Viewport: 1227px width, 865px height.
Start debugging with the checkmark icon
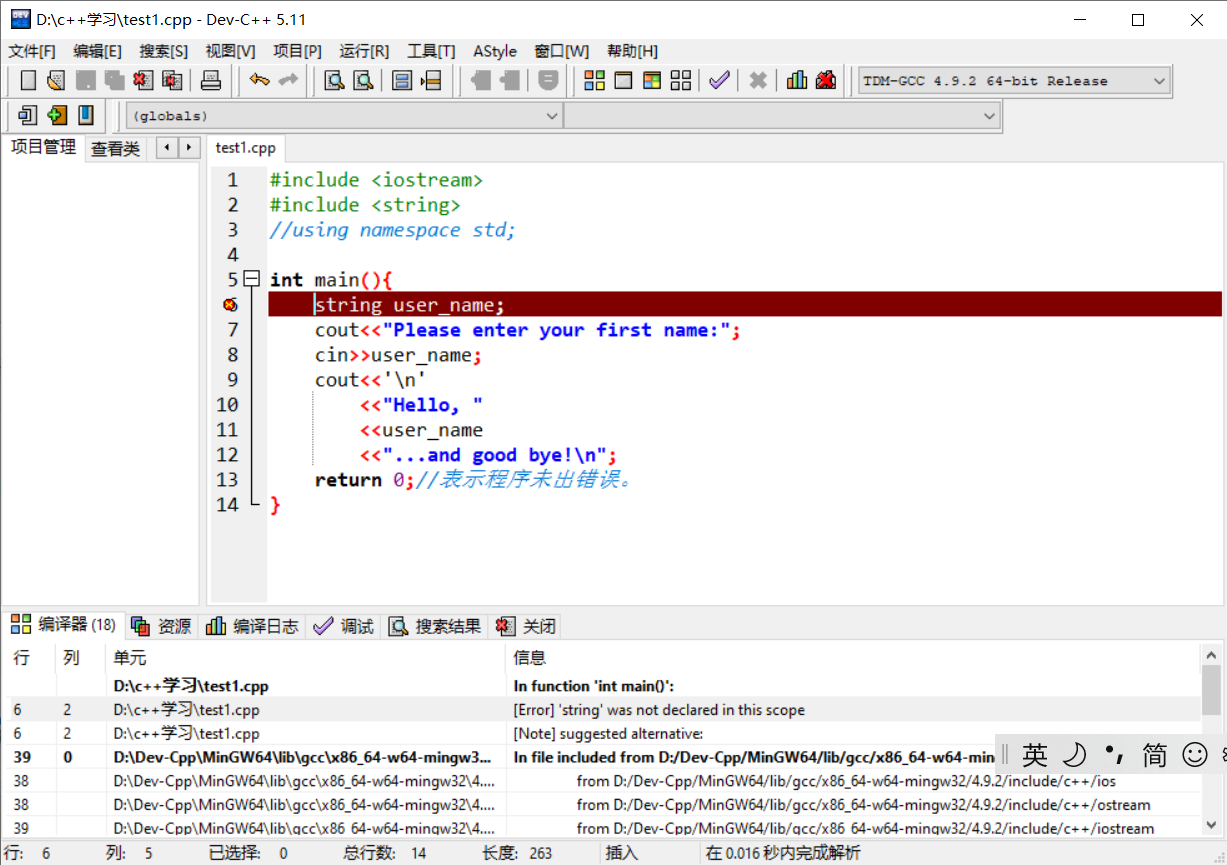[719, 81]
